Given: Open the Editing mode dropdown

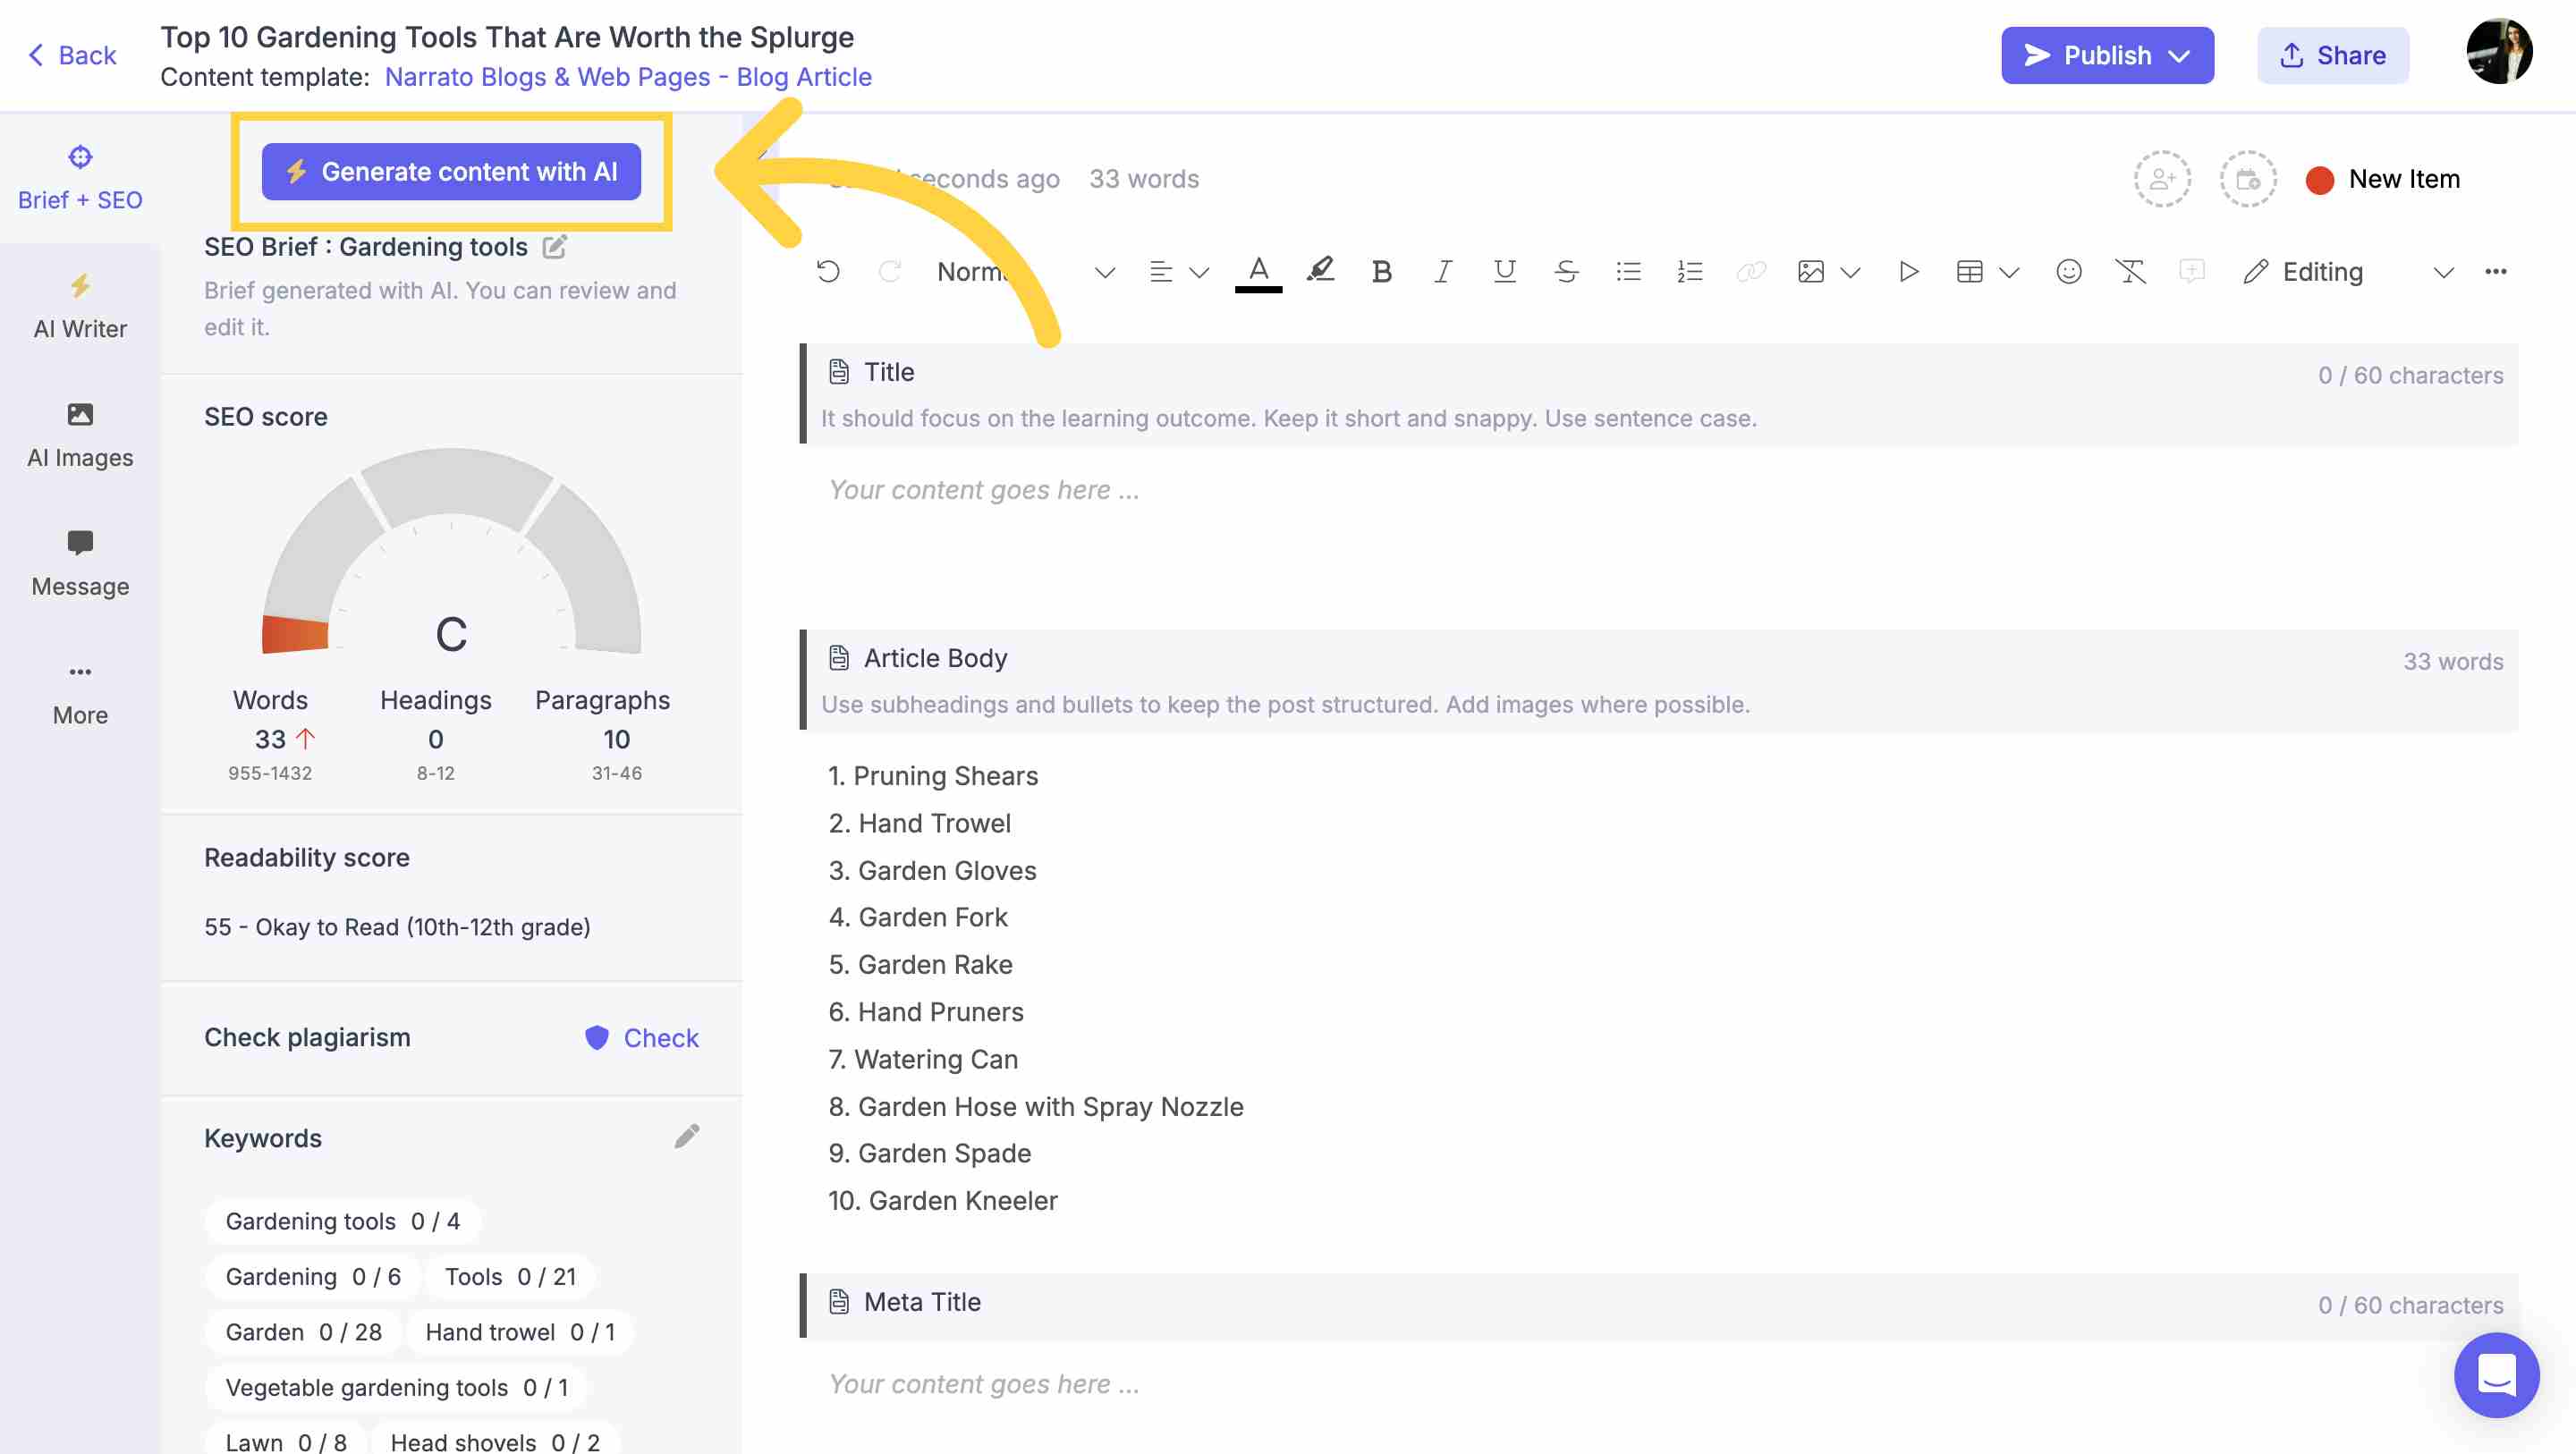Looking at the screenshot, I should point(2347,271).
